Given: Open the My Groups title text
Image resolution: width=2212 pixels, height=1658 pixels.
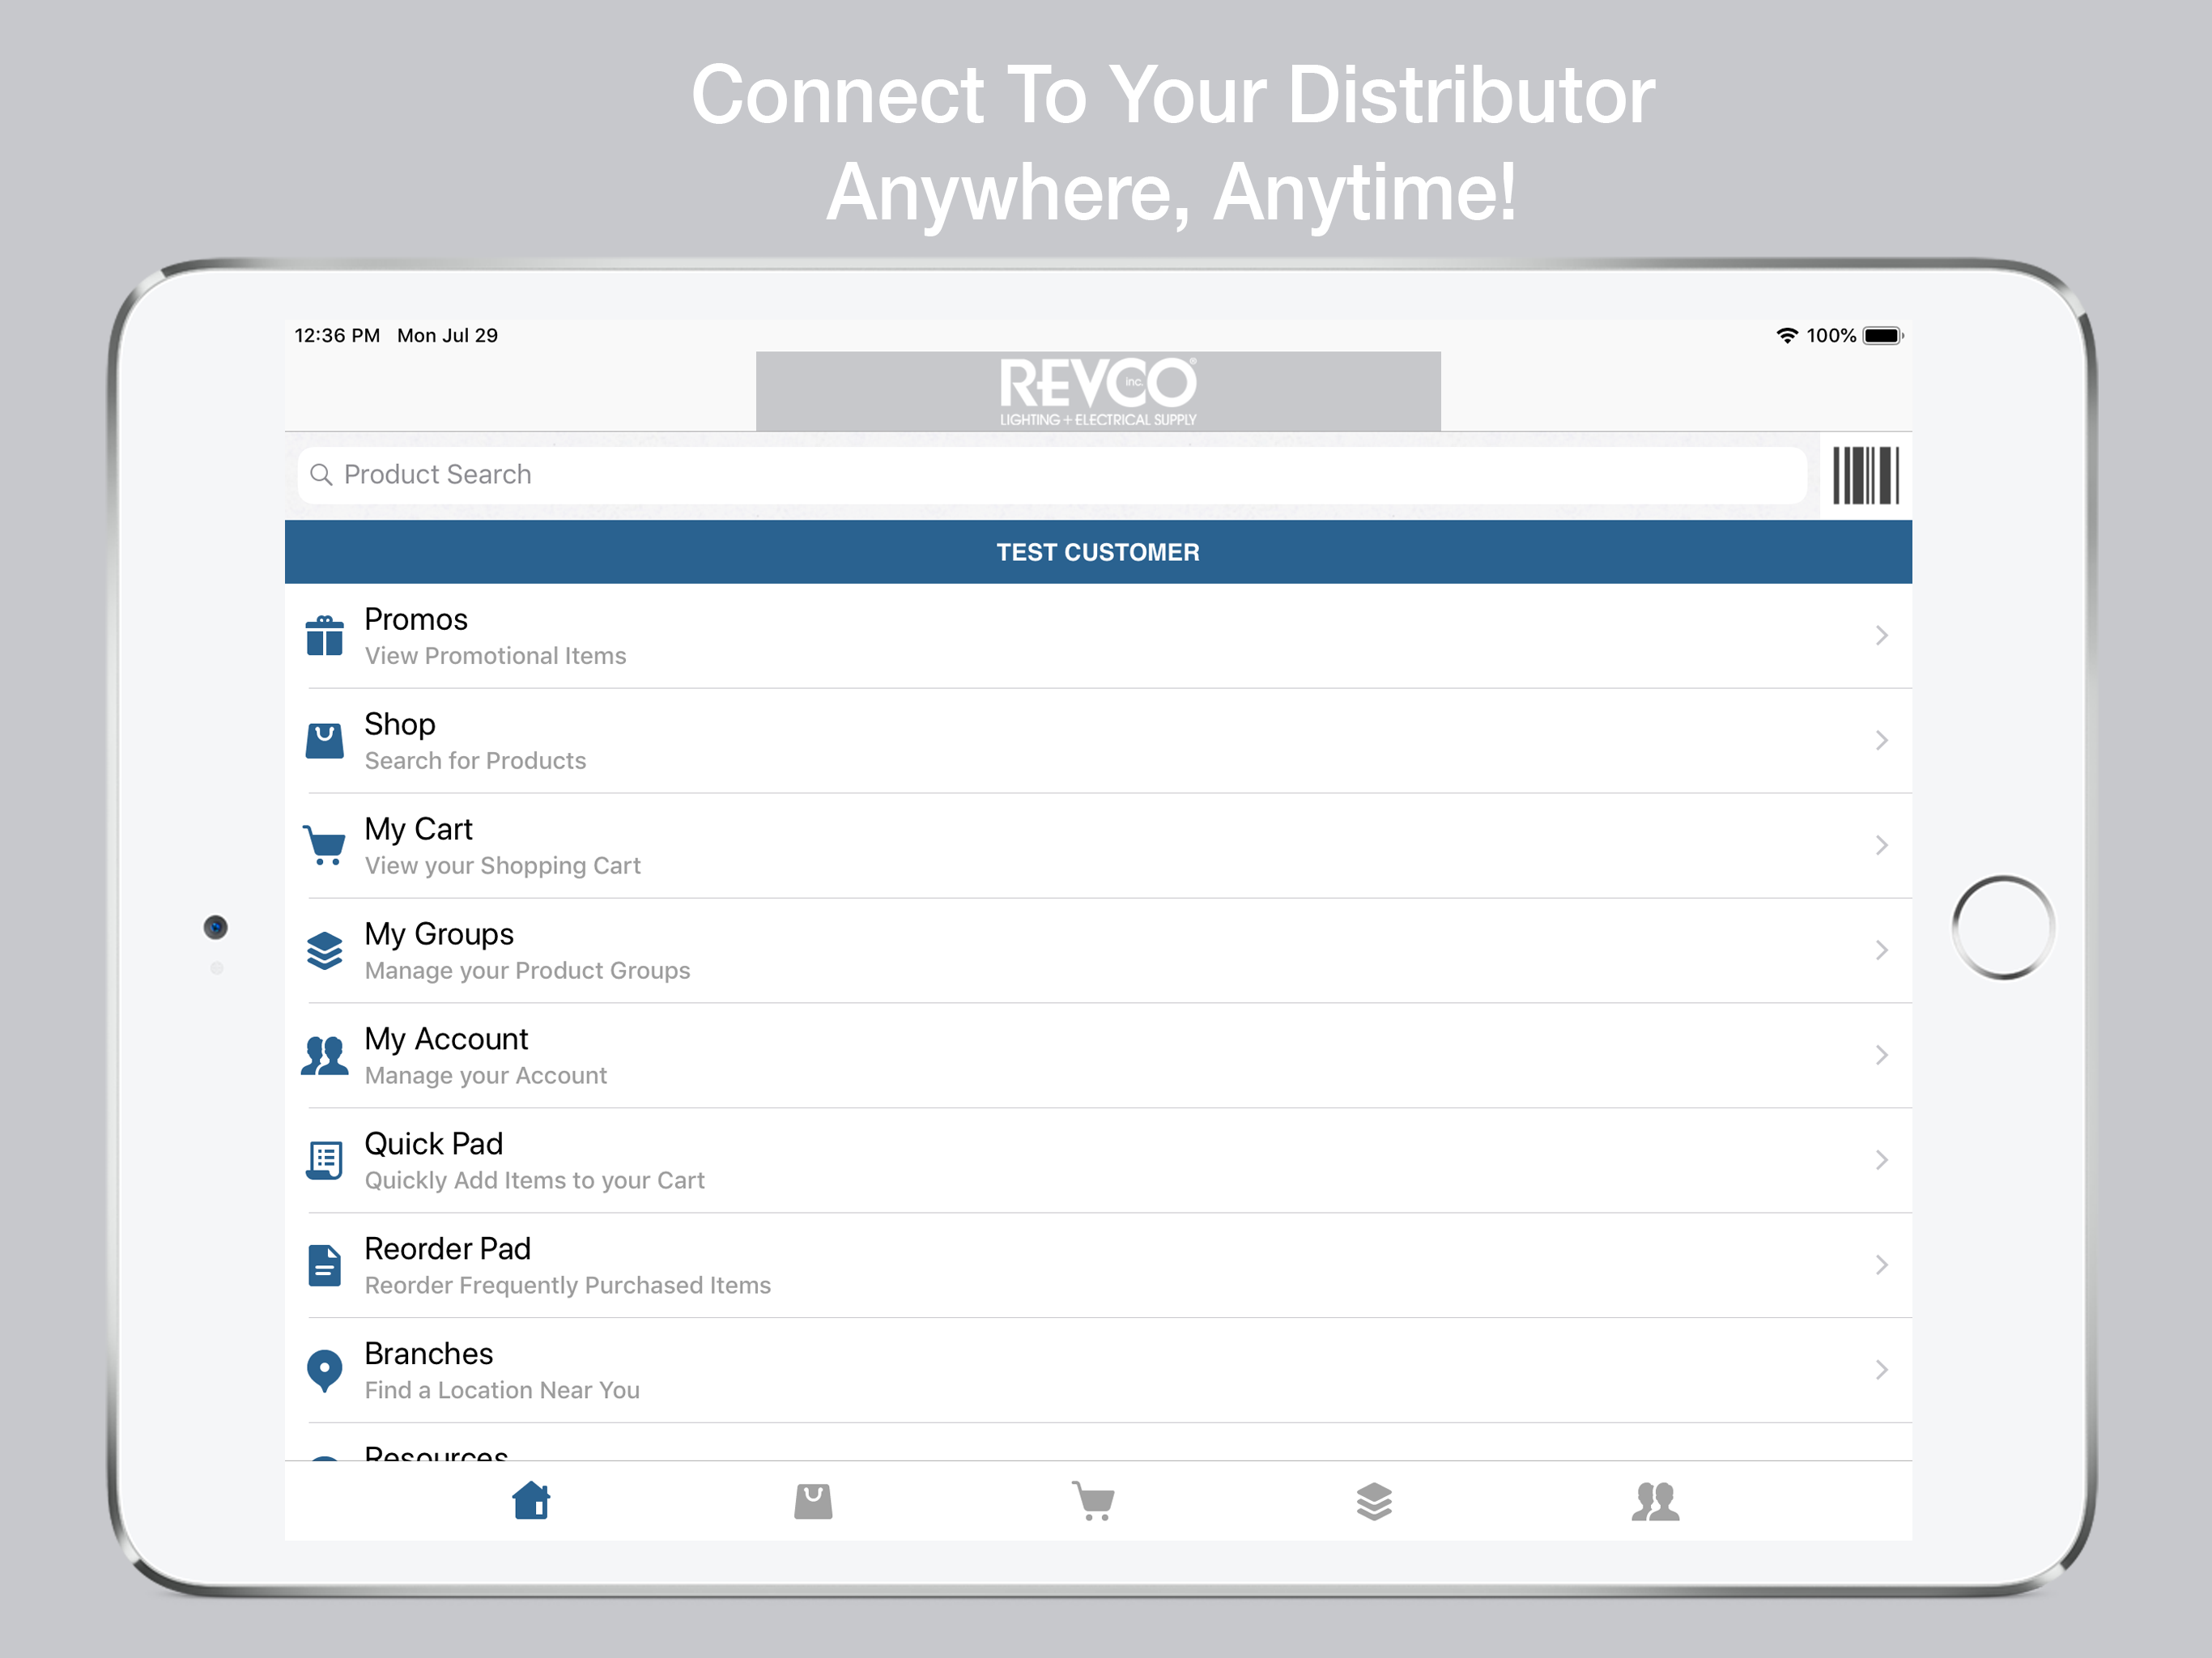Looking at the screenshot, I should (x=439, y=934).
